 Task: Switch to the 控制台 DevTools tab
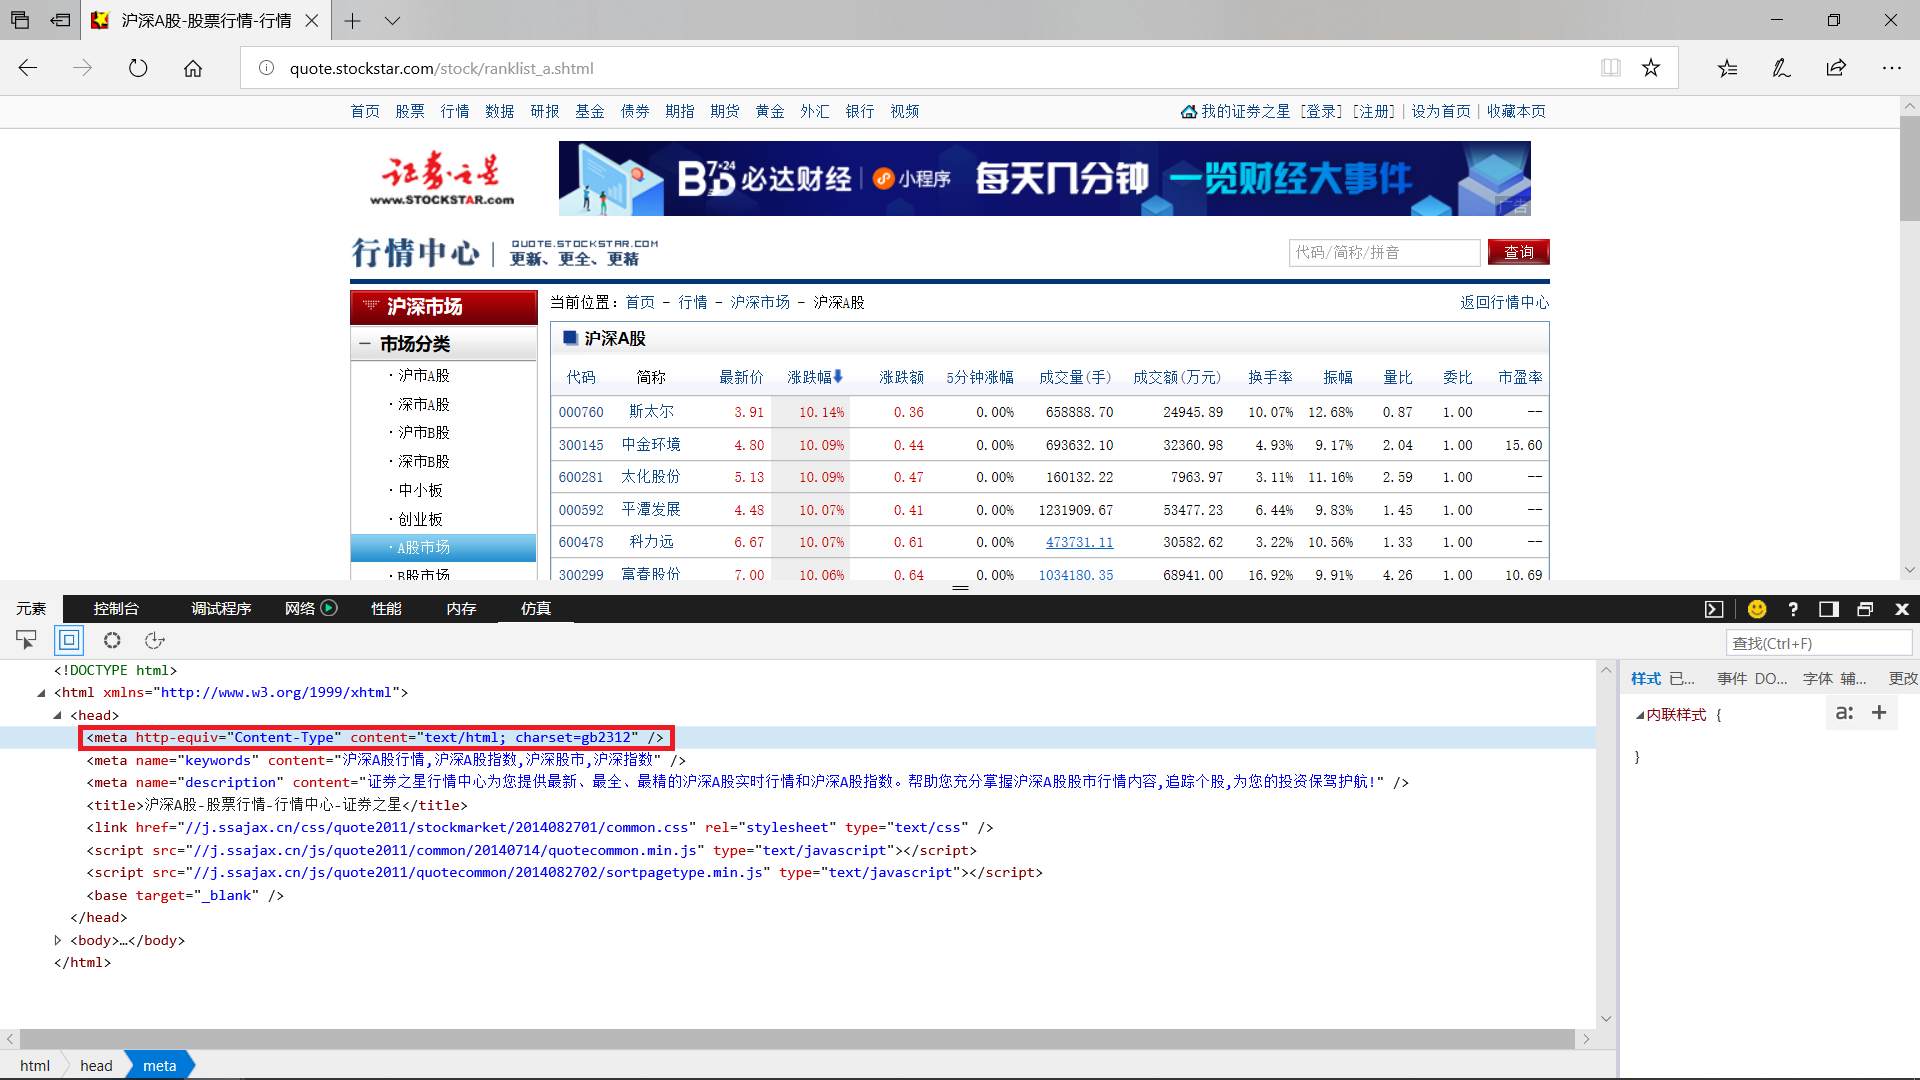click(116, 608)
